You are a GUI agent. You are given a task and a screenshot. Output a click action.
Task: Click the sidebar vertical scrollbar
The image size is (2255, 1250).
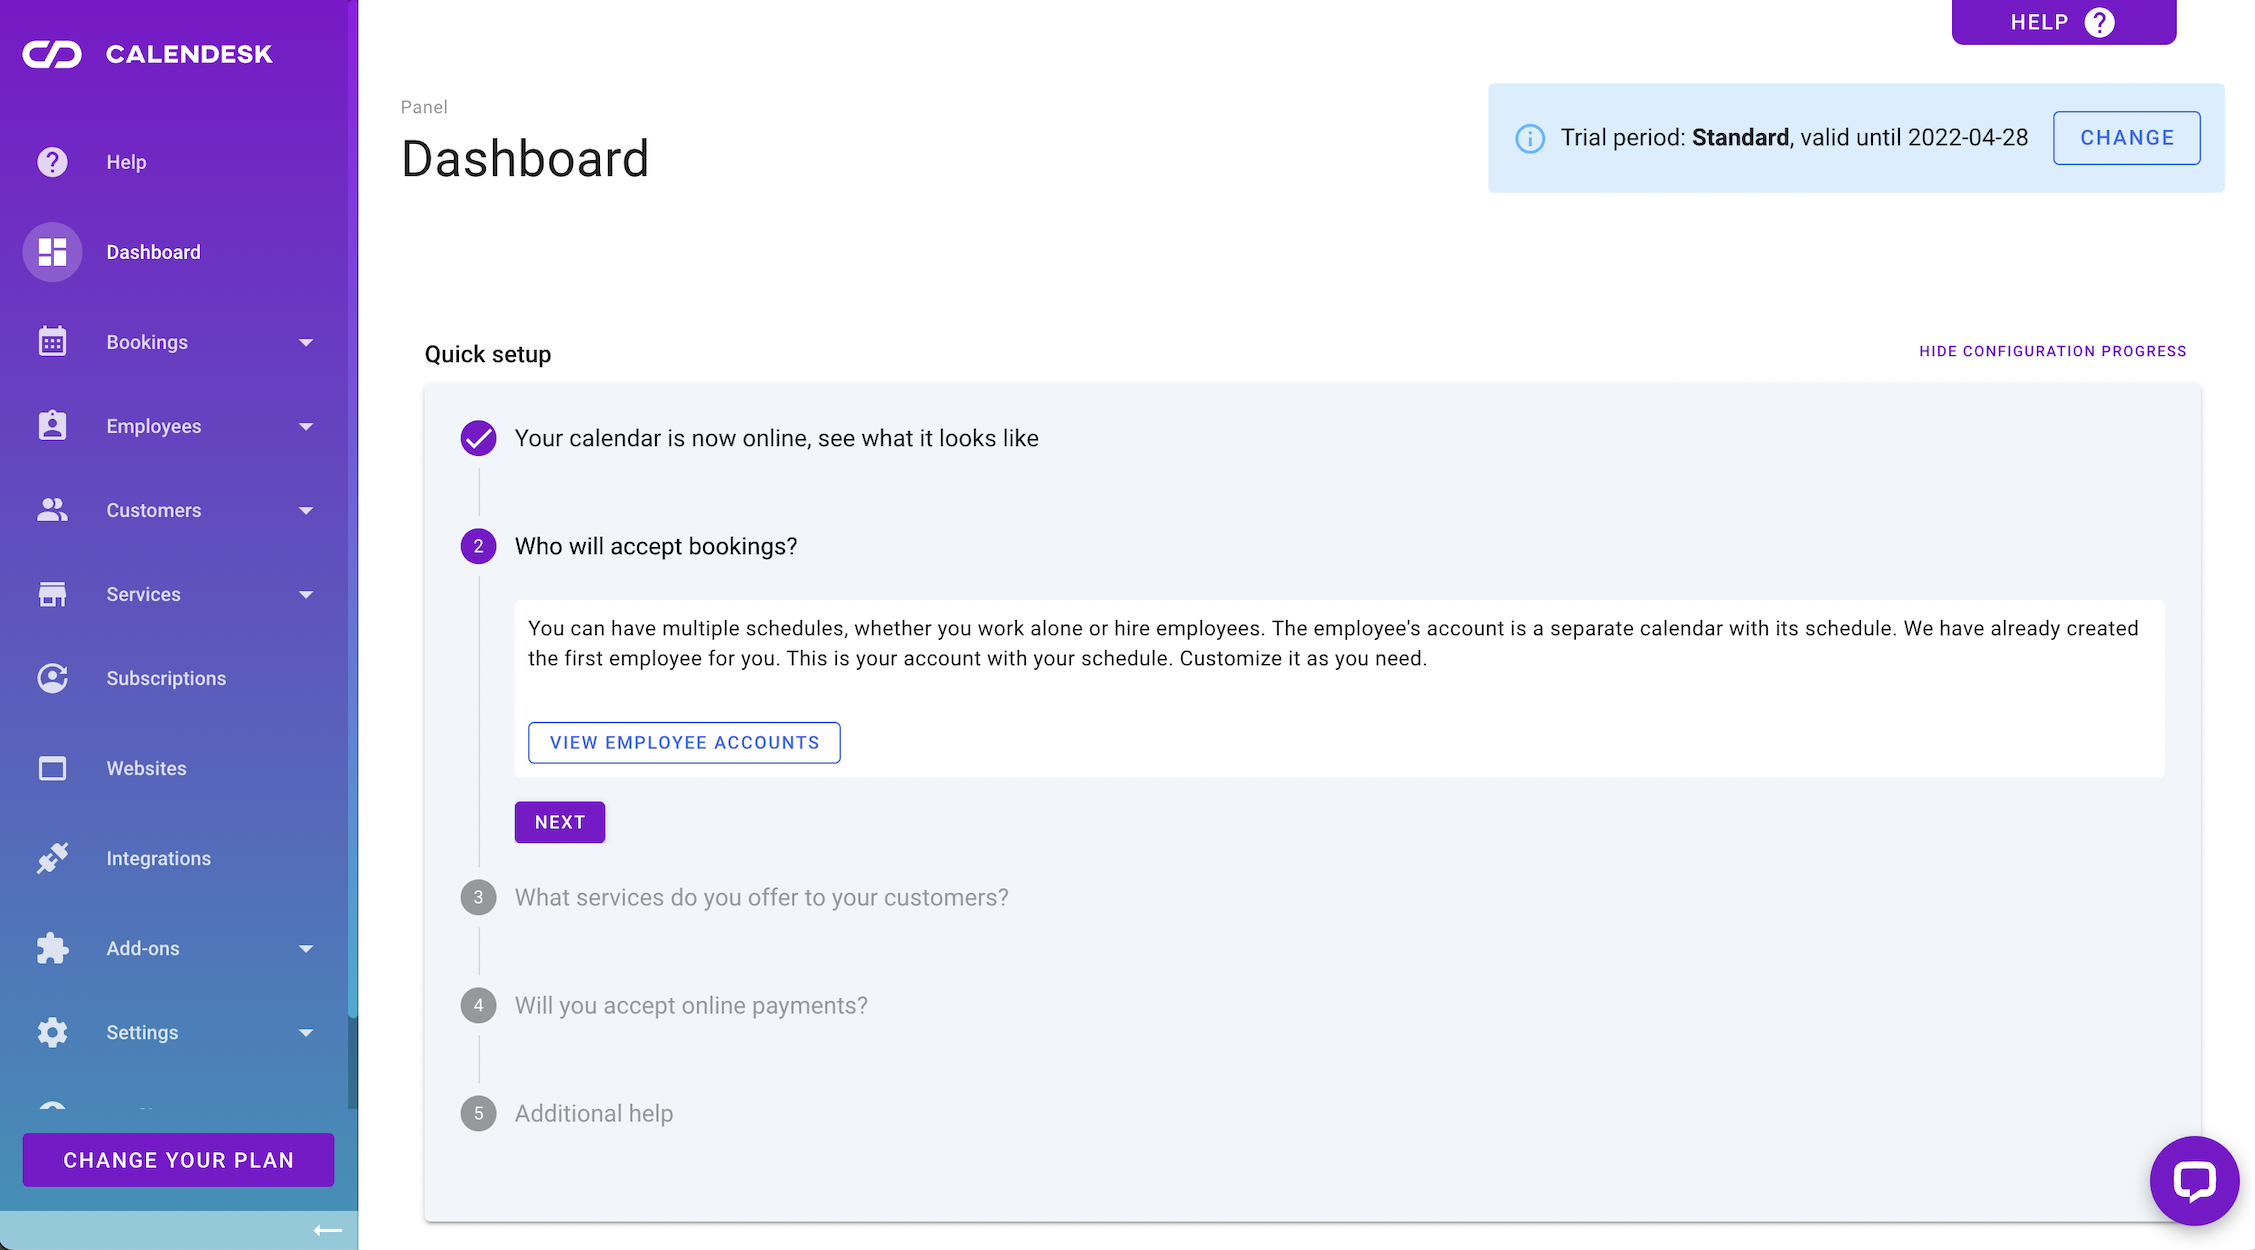352,1060
